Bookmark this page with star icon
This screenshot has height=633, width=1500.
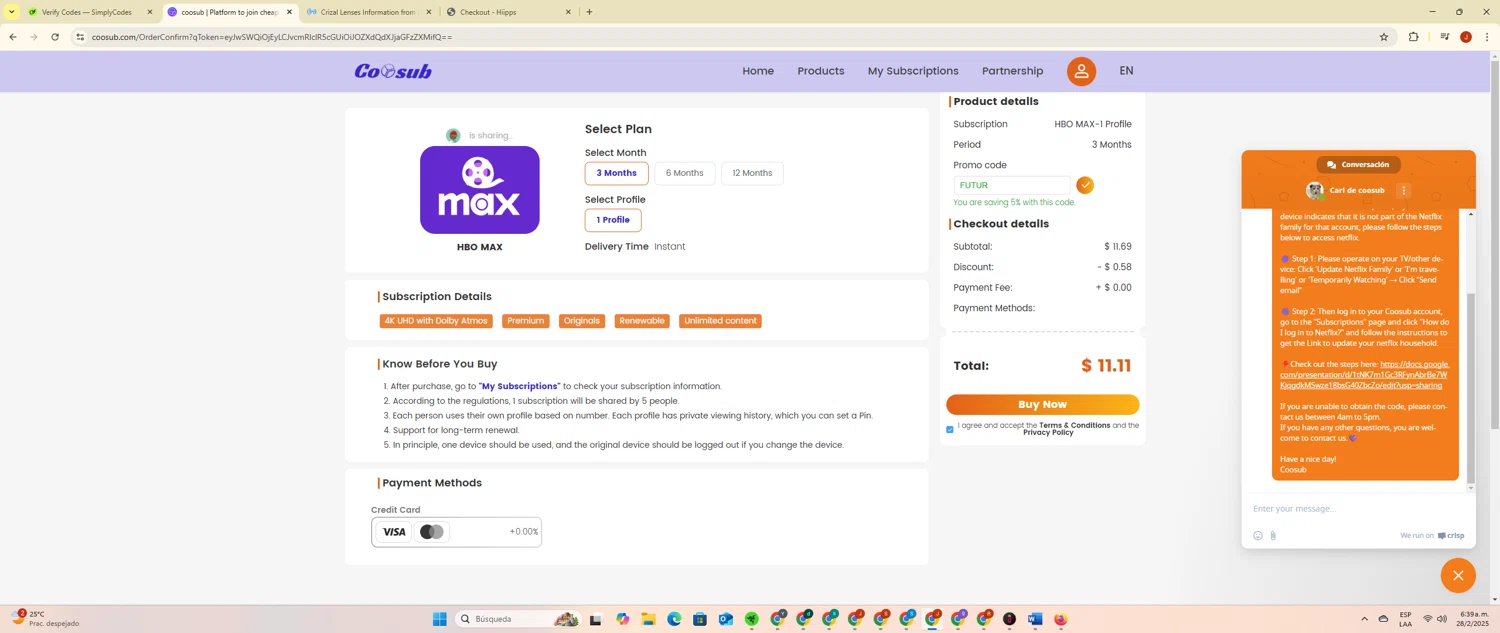click(1384, 37)
